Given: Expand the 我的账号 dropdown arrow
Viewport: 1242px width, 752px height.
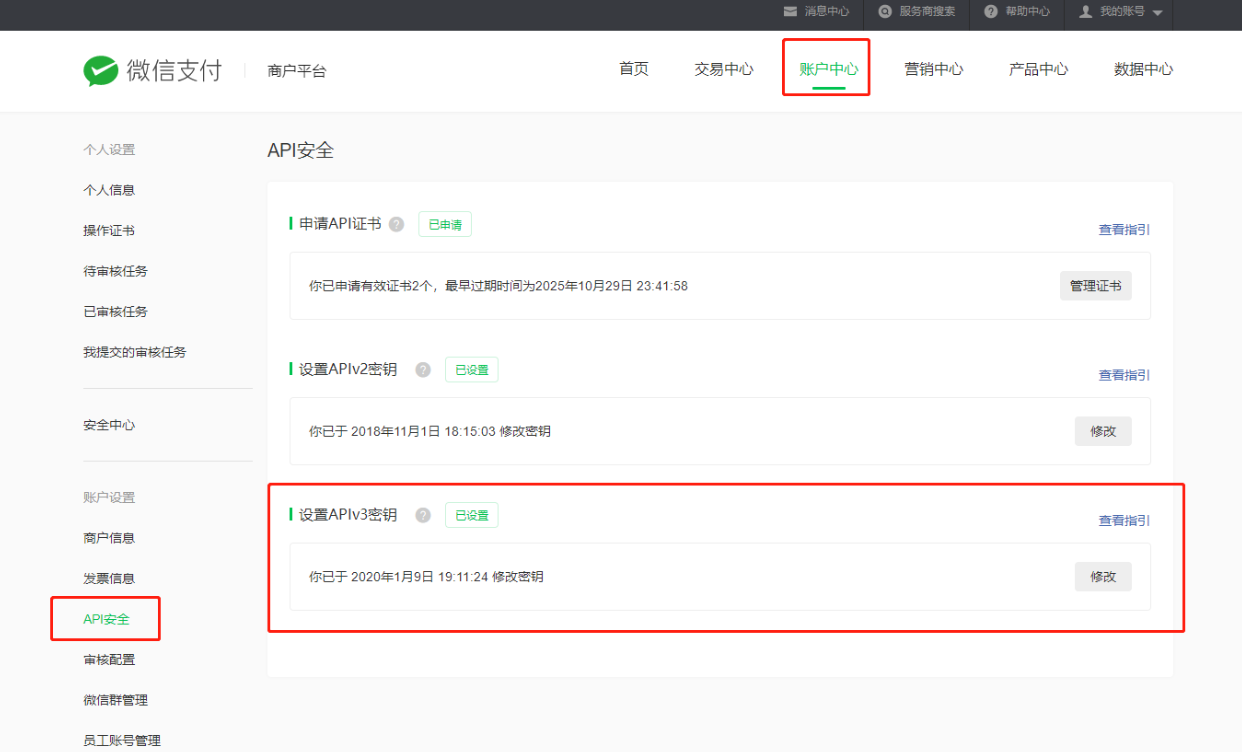Looking at the screenshot, I should coord(1157,13).
